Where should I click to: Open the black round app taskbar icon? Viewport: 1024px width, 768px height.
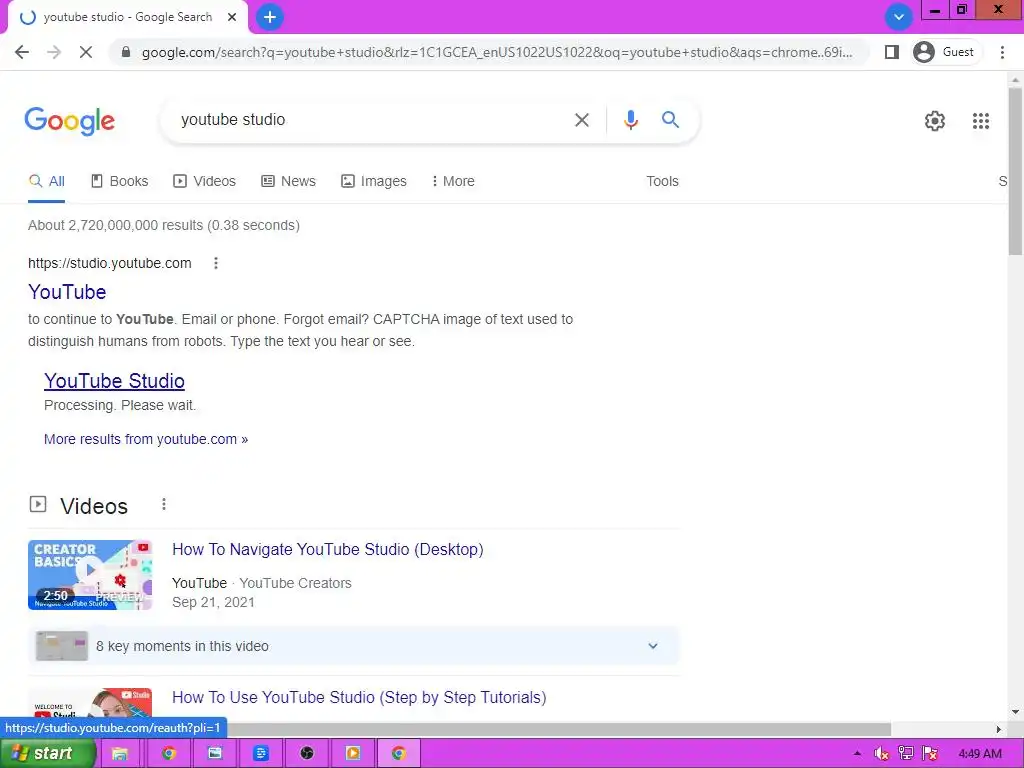pyautogui.click(x=306, y=754)
